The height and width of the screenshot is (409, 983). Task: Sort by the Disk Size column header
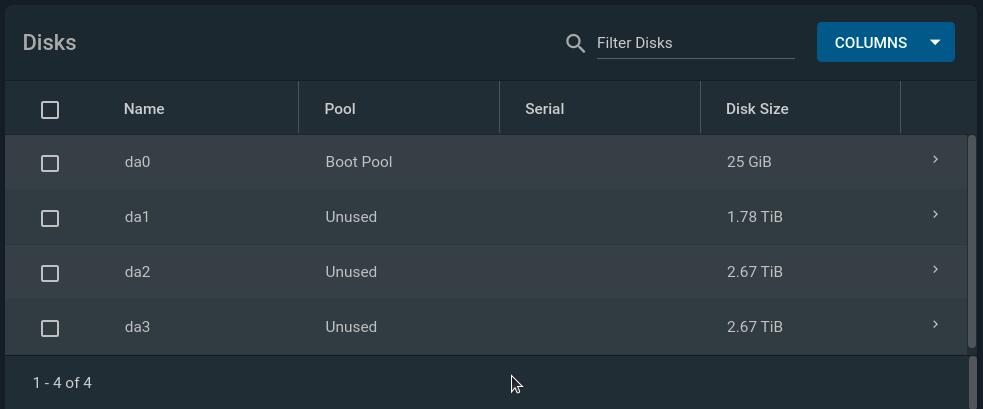(x=757, y=109)
